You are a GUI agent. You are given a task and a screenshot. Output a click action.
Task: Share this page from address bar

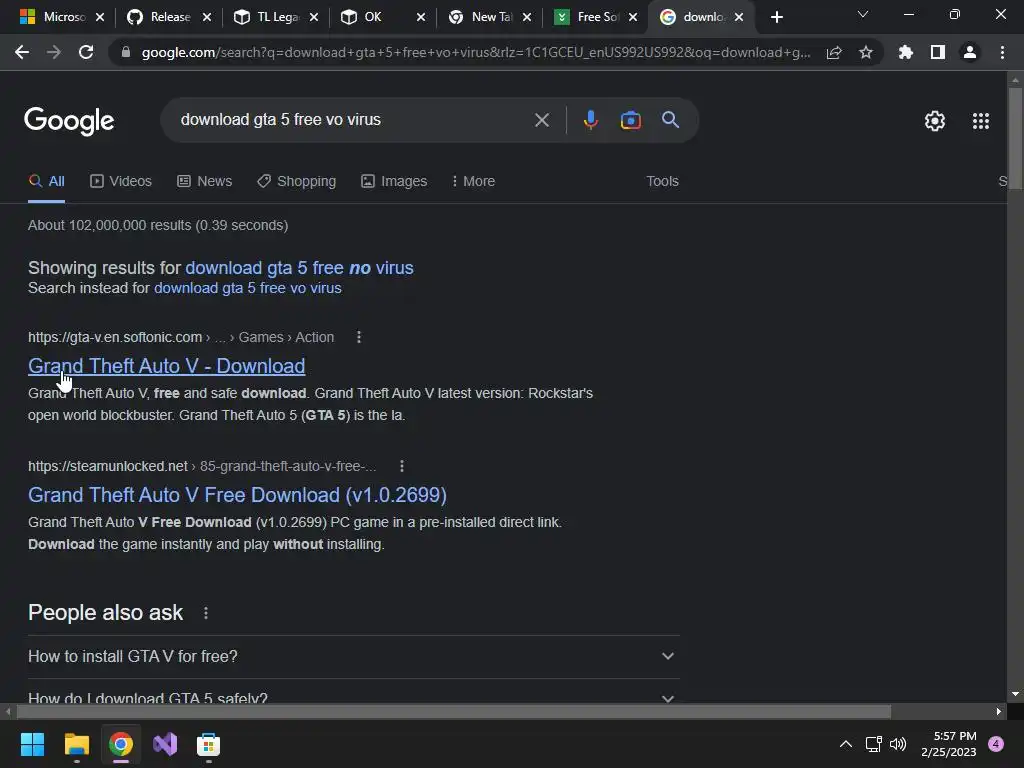click(833, 52)
